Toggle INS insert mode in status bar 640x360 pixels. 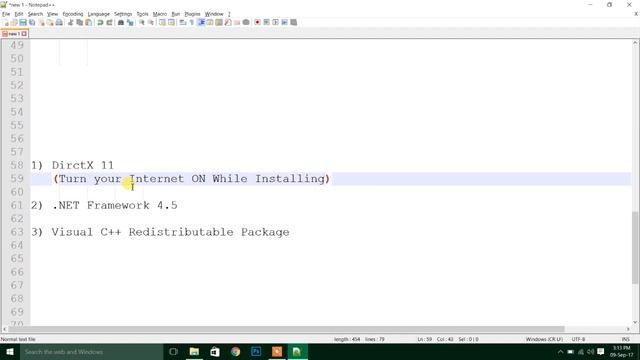click(x=625, y=339)
